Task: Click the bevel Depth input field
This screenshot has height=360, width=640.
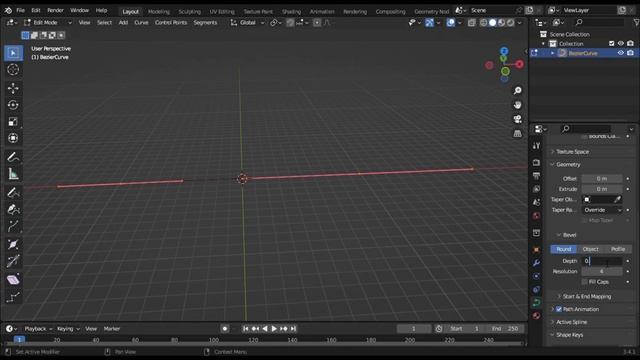Action: point(602,261)
